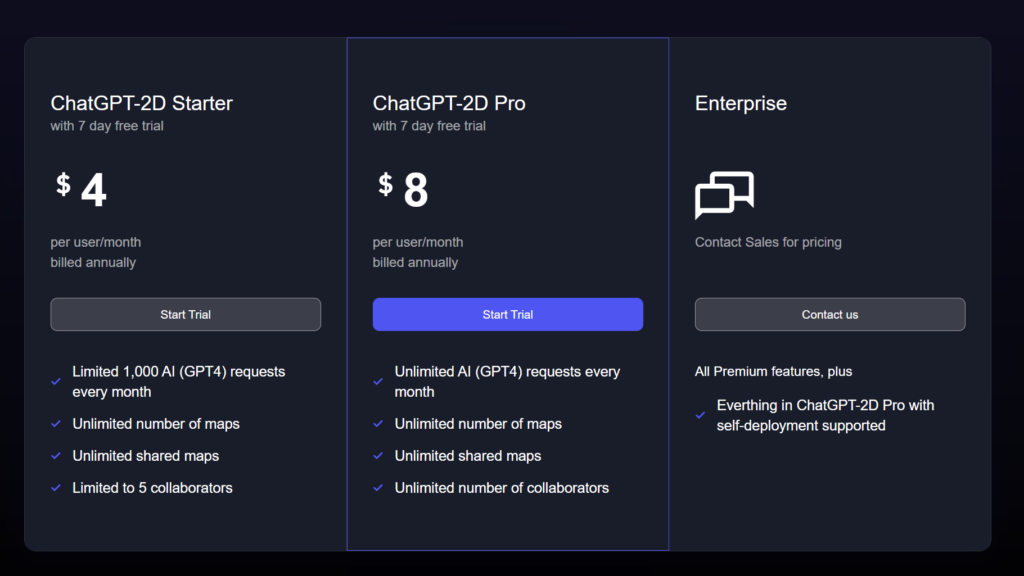The height and width of the screenshot is (576, 1024).
Task: Start Trial for ChatGPT-2D Starter plan
Action: pyautogui.click(x=186, y=314)
